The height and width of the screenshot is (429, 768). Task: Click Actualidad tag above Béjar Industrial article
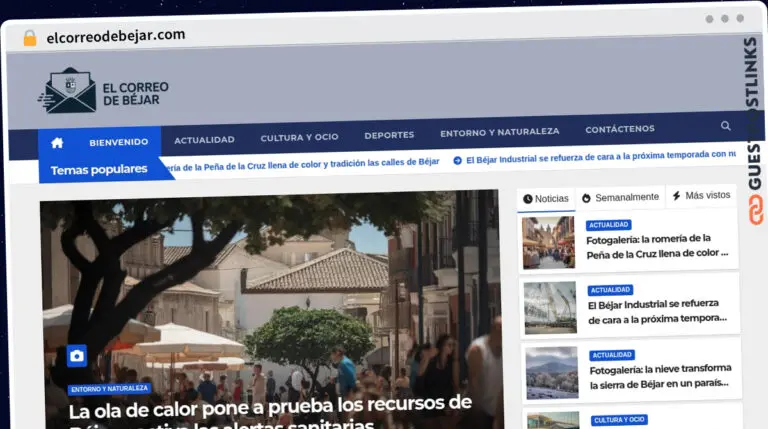(610, 290)
